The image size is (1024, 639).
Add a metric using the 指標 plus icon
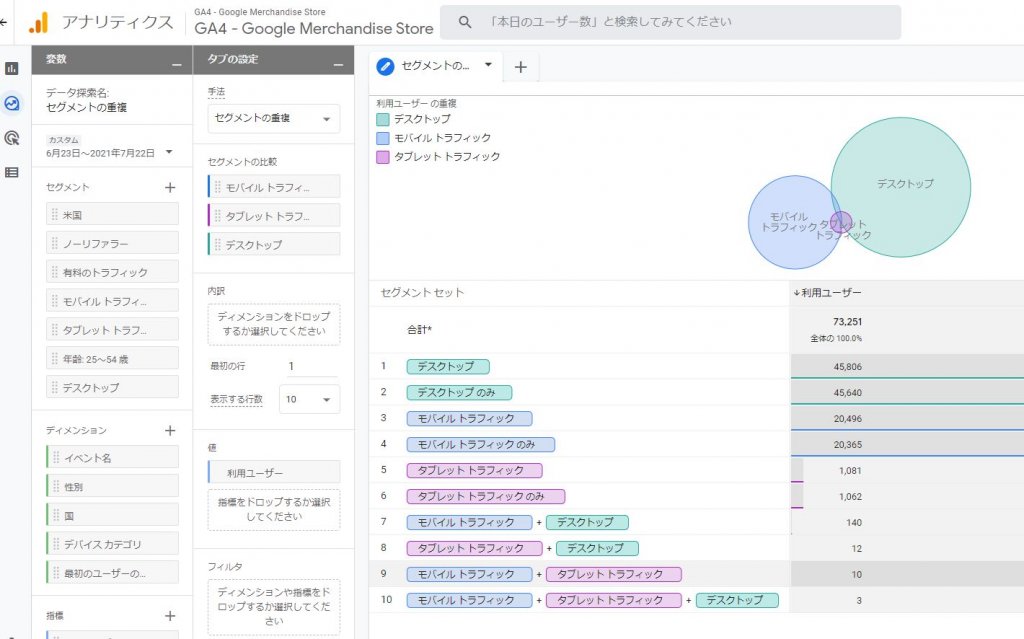click(x=170, y=616)
